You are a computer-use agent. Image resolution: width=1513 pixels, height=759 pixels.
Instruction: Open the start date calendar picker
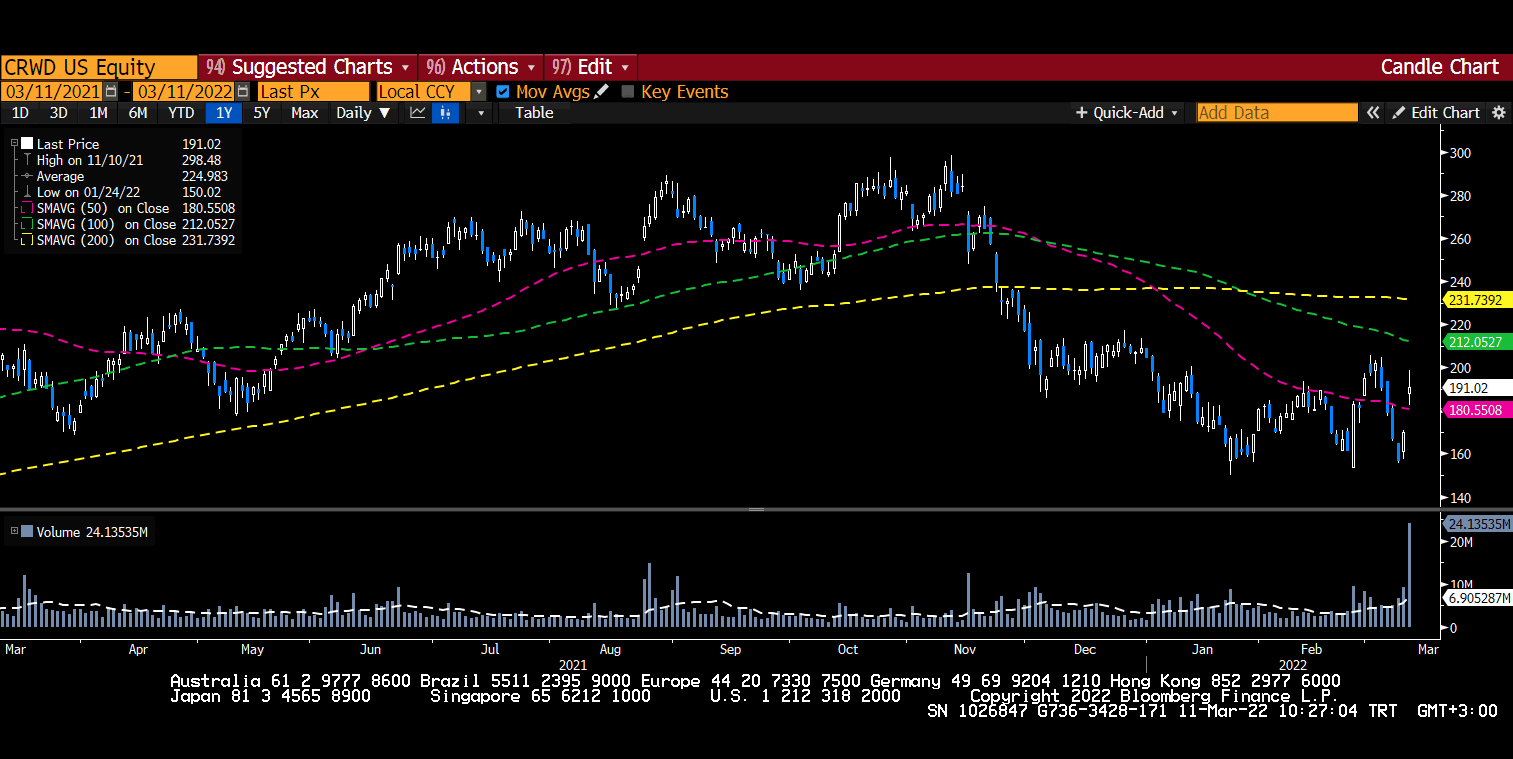(111, 91)
